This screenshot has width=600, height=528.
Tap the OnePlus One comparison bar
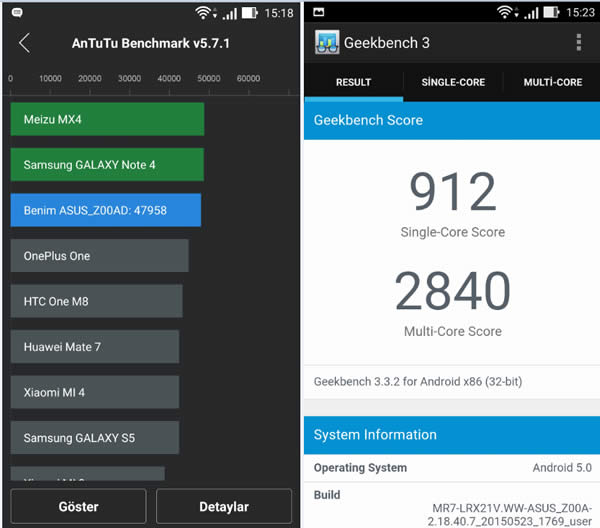[99, 256]
